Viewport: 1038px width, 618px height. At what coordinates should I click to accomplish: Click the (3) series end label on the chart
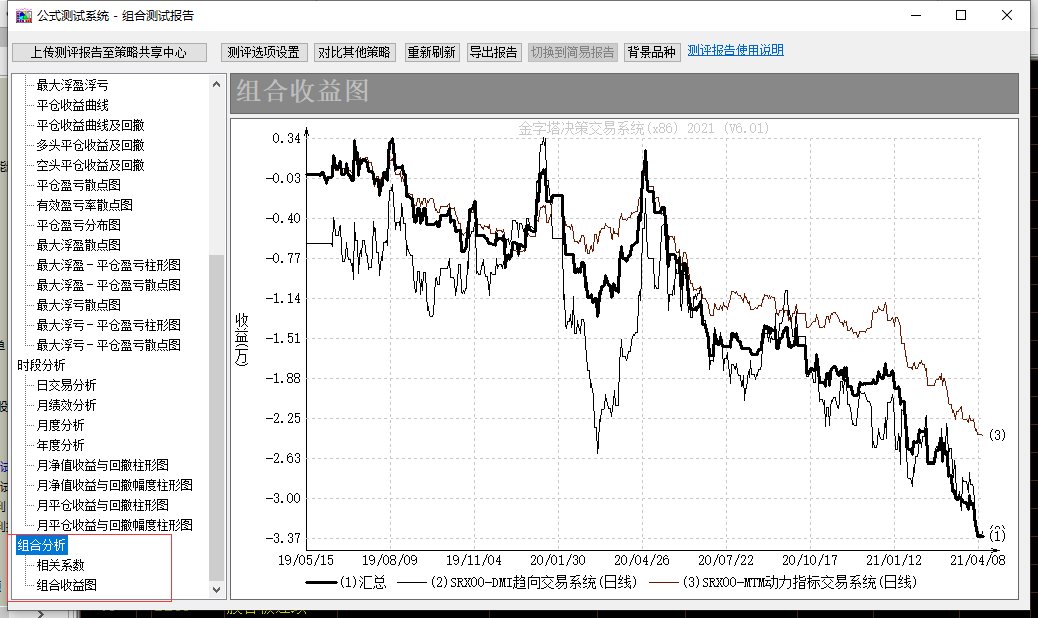click(x=997, y=435)
